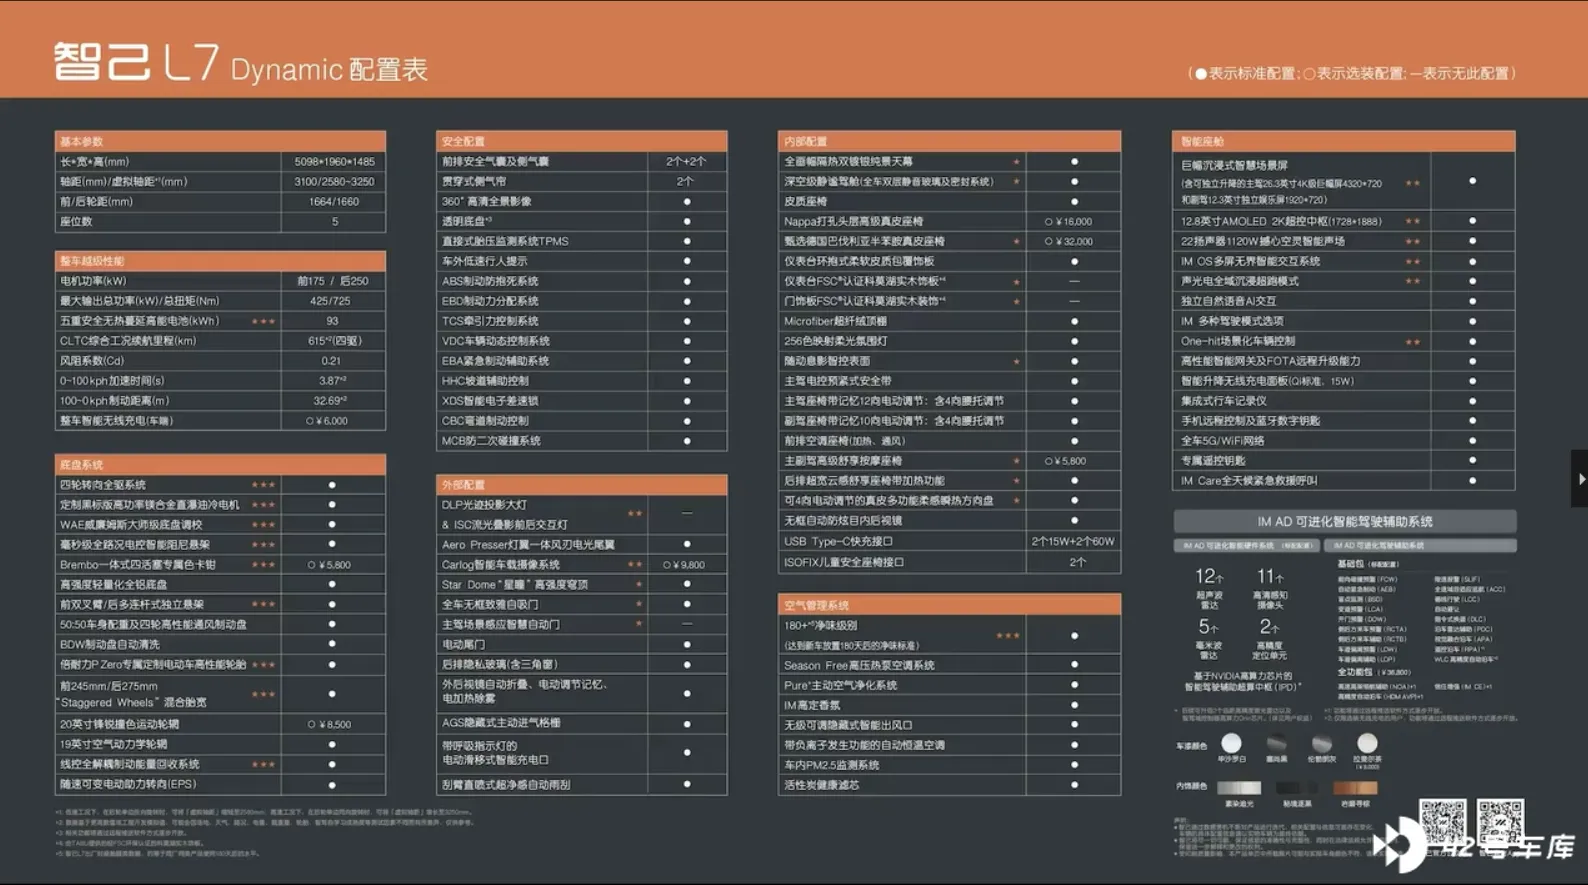1588x885 pixels.
Task: Click the right QR code
Action: (1500, 821)
